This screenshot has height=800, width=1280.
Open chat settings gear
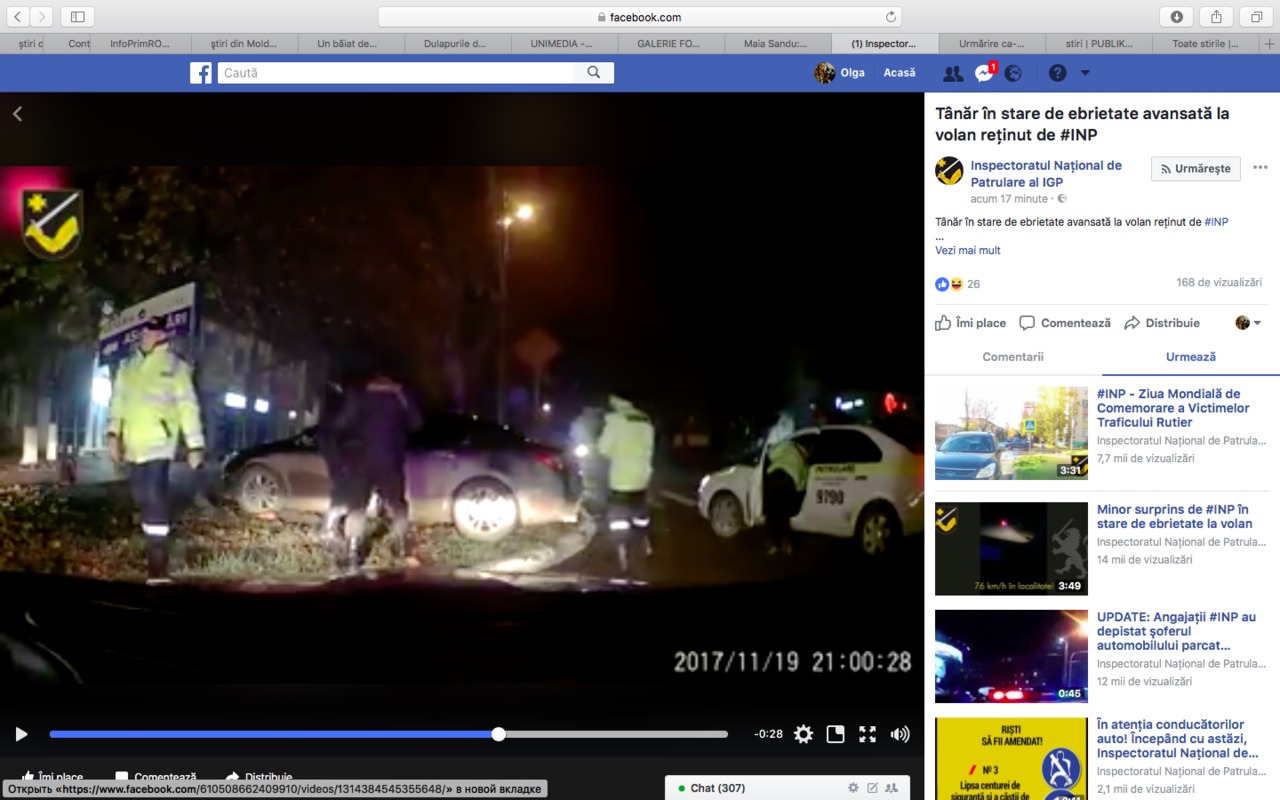pyautogui.click(x=853, y=788)
